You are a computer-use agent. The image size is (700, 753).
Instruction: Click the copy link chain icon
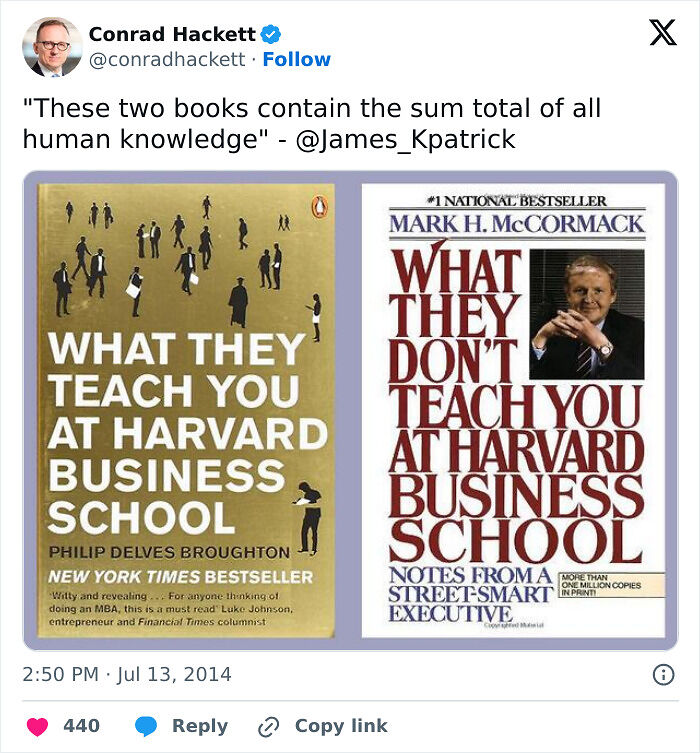268,727
